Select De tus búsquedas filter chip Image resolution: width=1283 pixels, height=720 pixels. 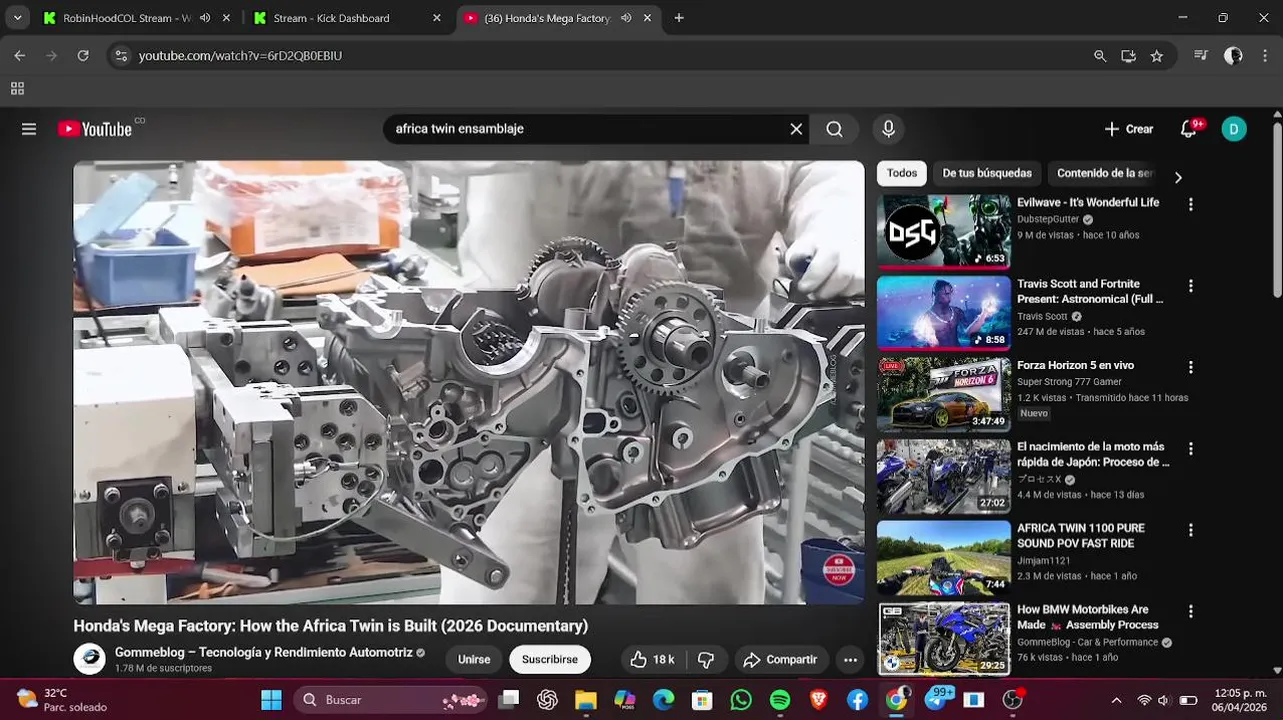[987, 173]
